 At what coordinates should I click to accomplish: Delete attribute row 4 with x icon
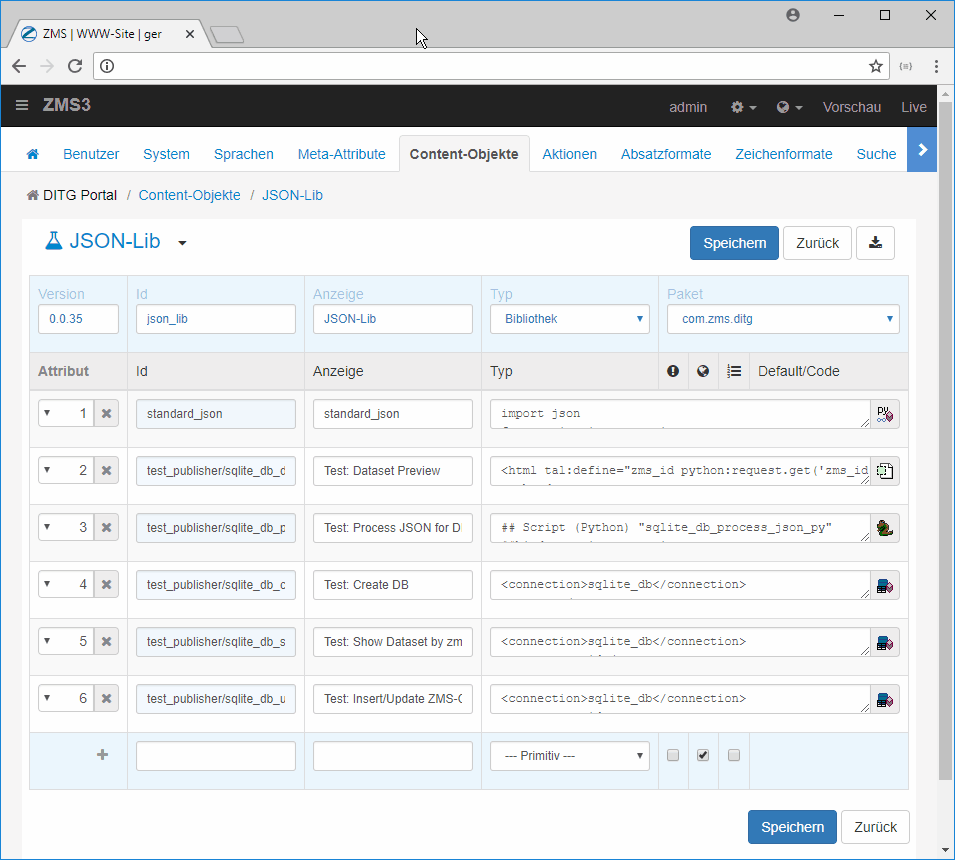coord(107,585)
